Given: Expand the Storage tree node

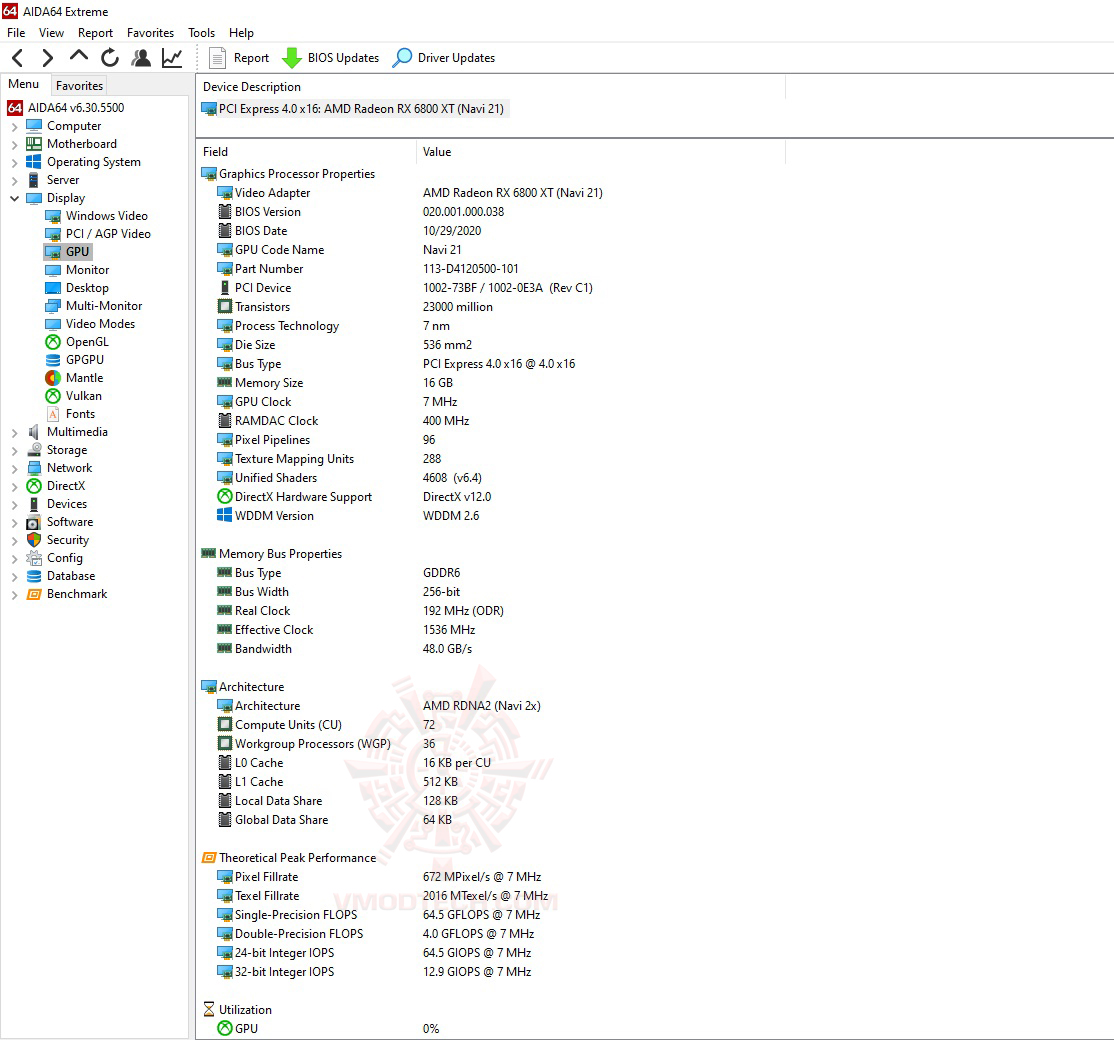Looking at the screenshot, I should pos(14,450).
